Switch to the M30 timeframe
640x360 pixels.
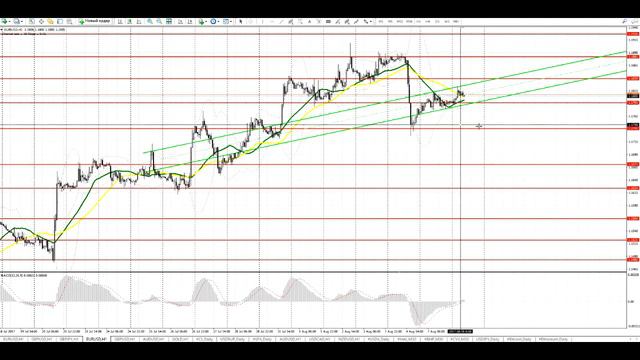point(409,21)
